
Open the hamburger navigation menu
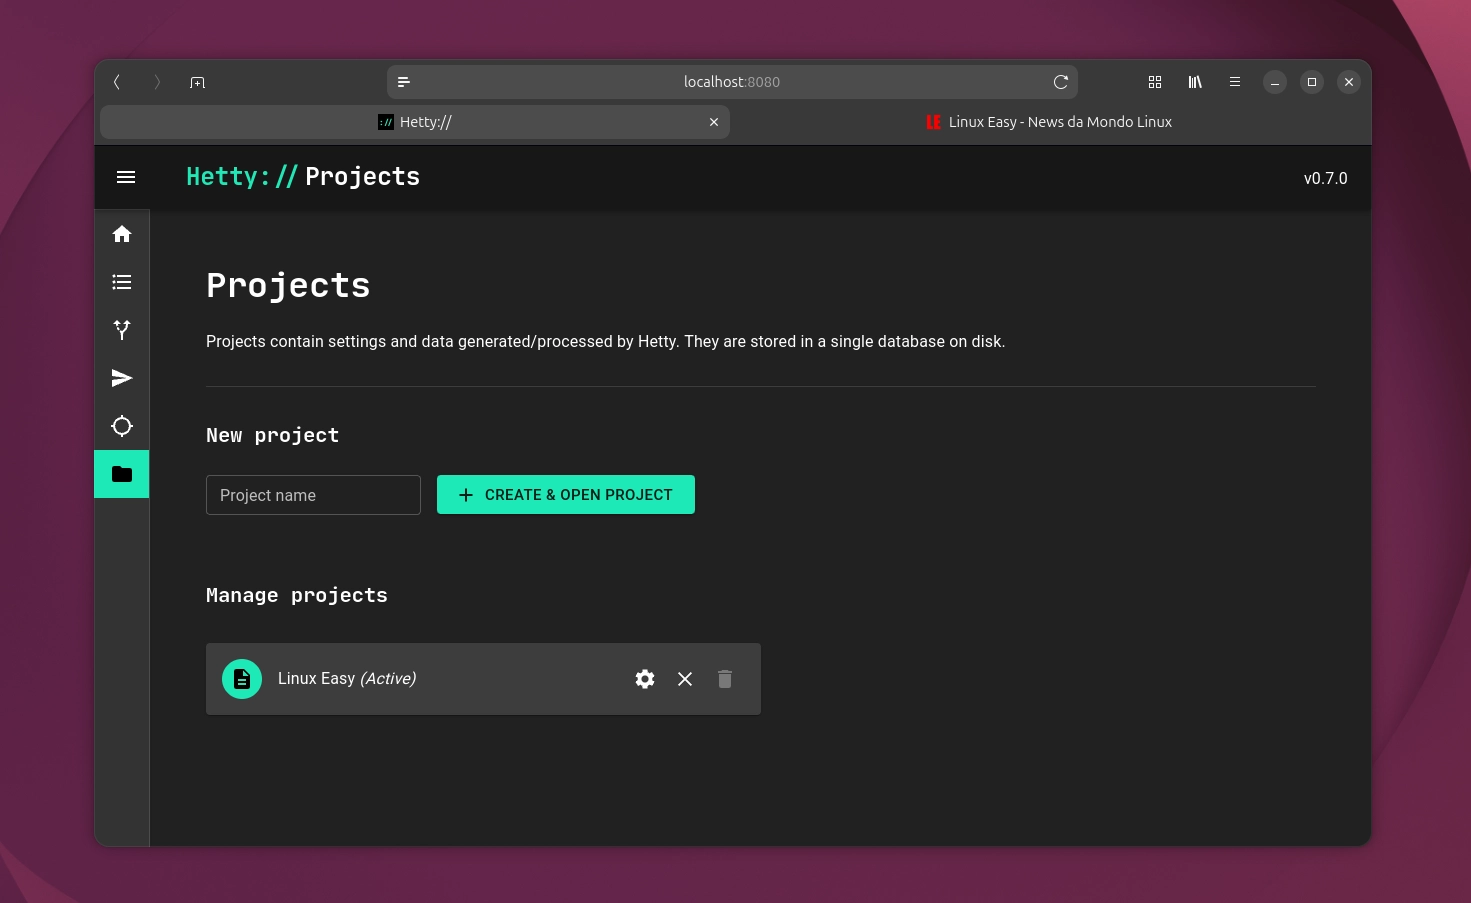click(x=126, y=177)
